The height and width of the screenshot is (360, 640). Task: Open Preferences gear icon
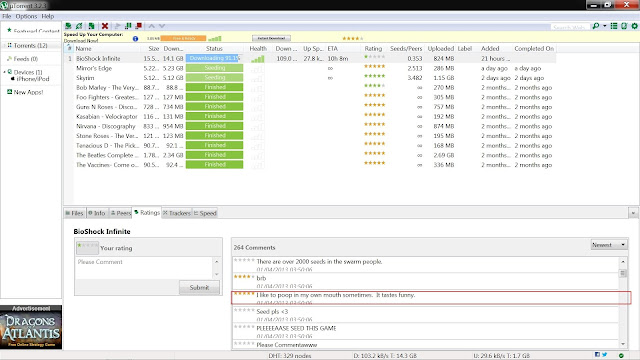point(634,26)
